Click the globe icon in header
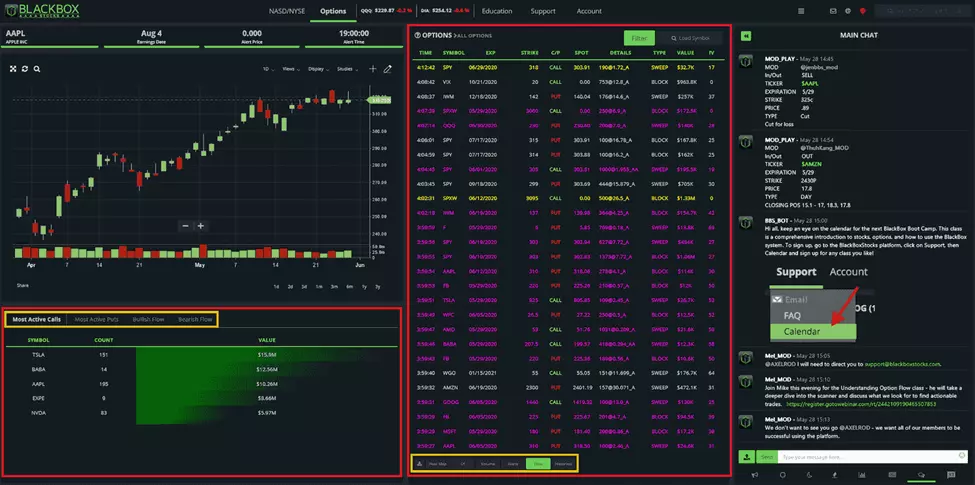Screen dimensions: 975x485 tap(848, 11)
